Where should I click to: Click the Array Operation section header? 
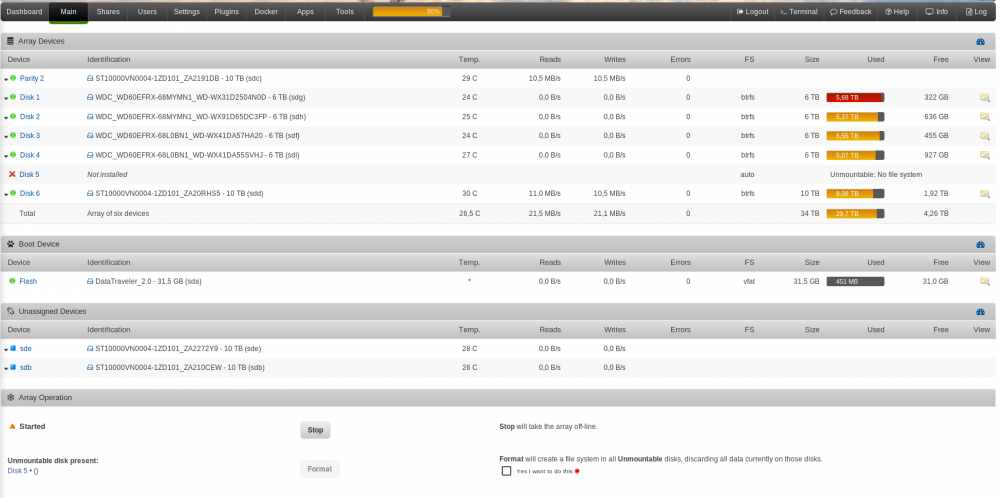point(498,398)
